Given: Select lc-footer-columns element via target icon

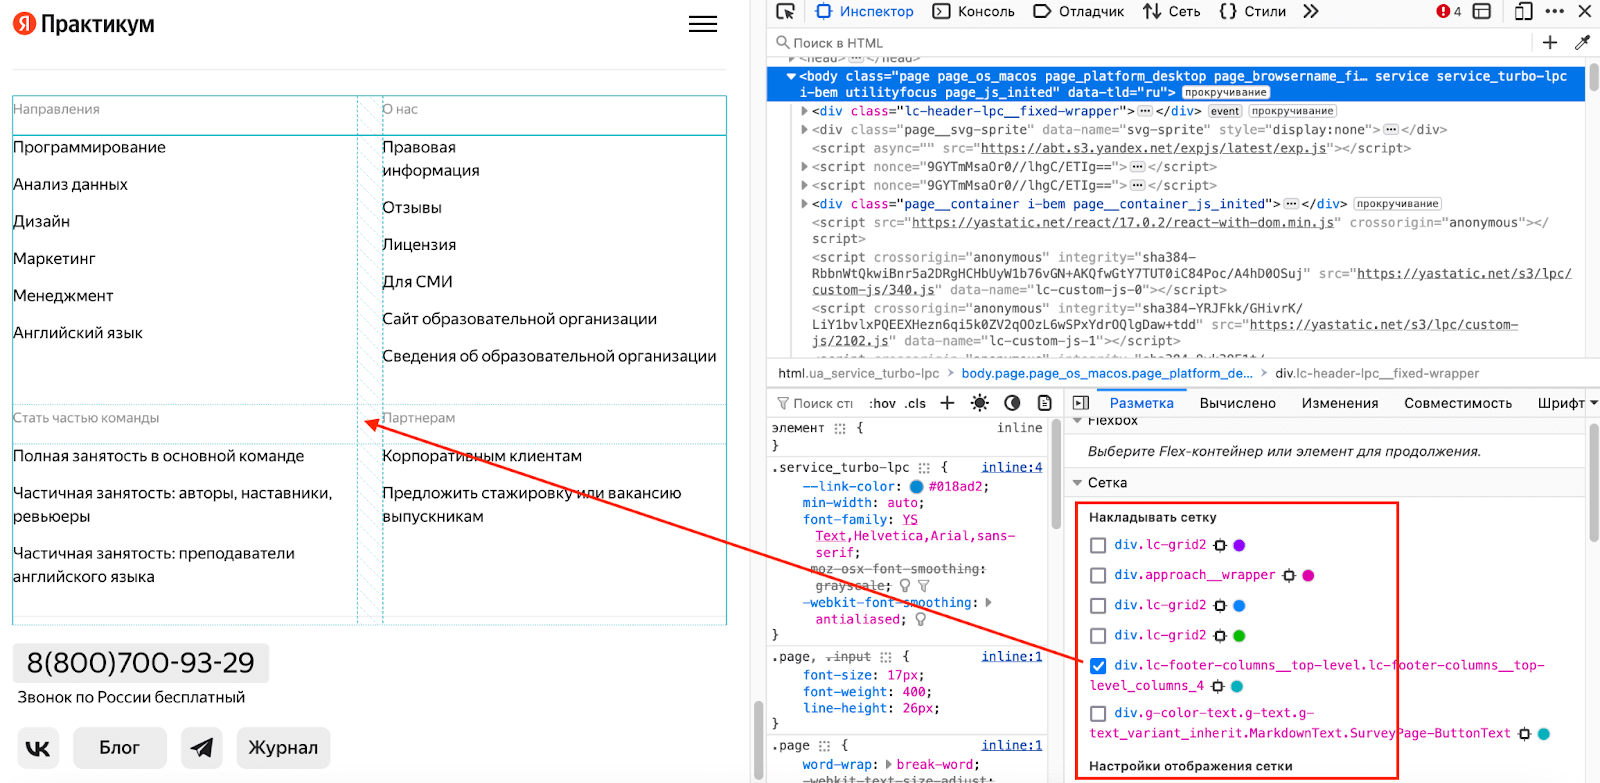Looking at the screenshot, I should [x=1217, y=686].
